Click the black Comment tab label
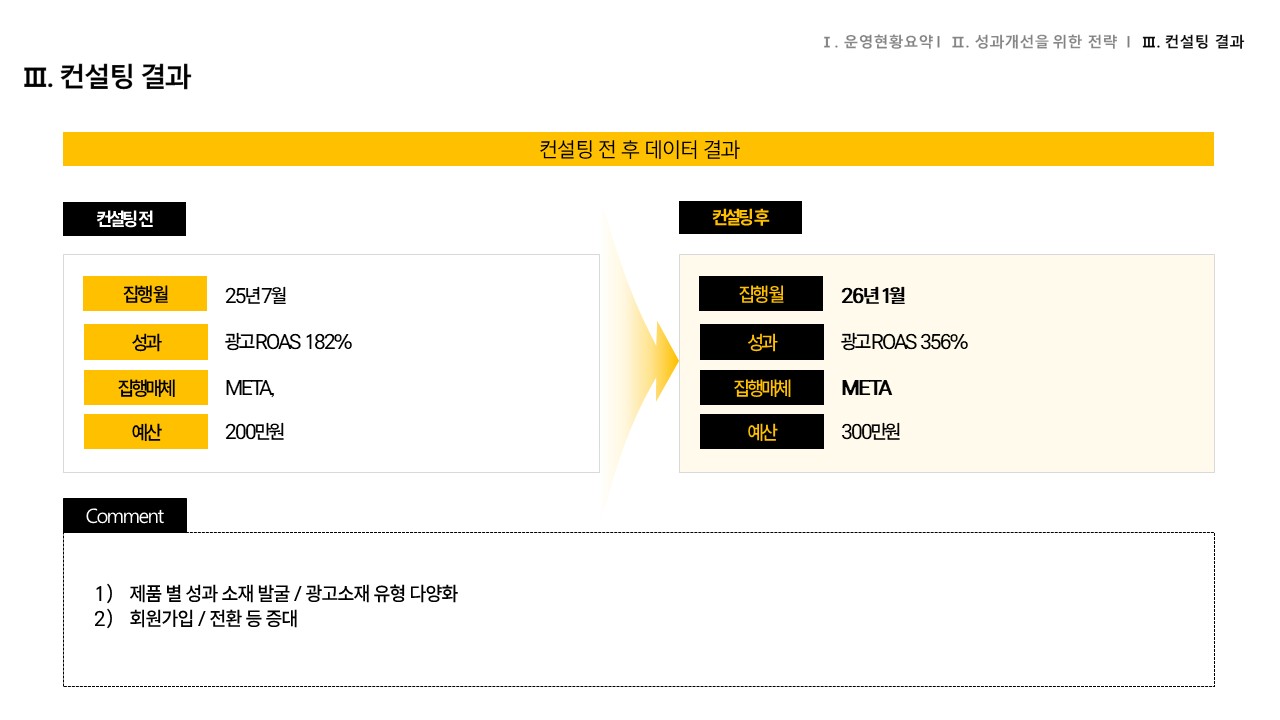The image size is (1280, 720). point(124,516)
